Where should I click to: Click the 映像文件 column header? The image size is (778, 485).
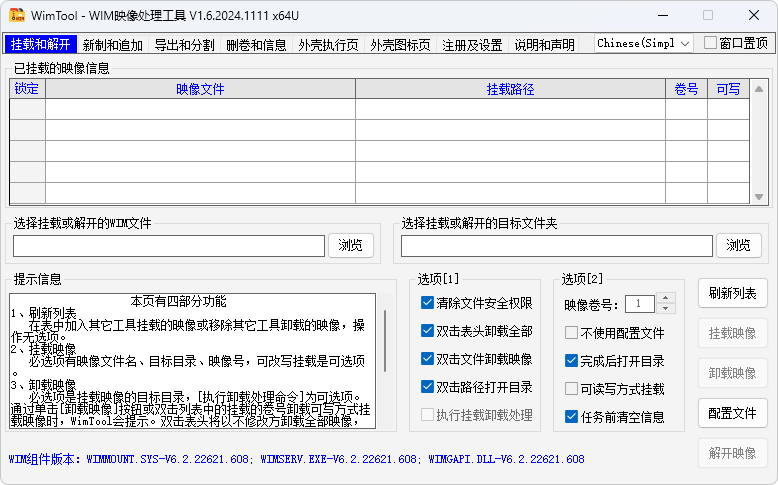(200, 89)
